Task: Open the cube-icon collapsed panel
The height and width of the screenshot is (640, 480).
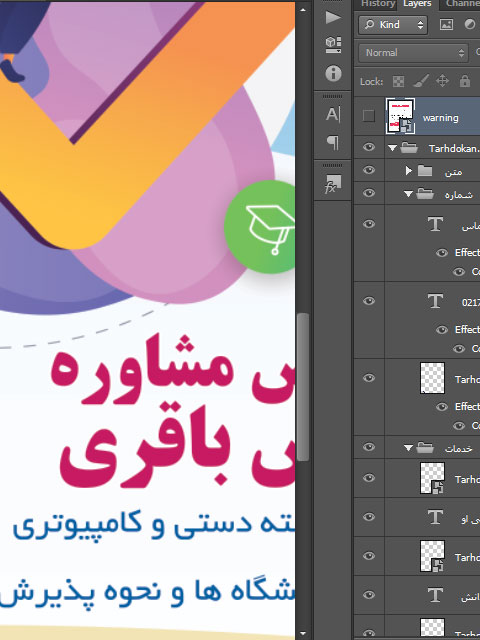Action: click(333, 44)
